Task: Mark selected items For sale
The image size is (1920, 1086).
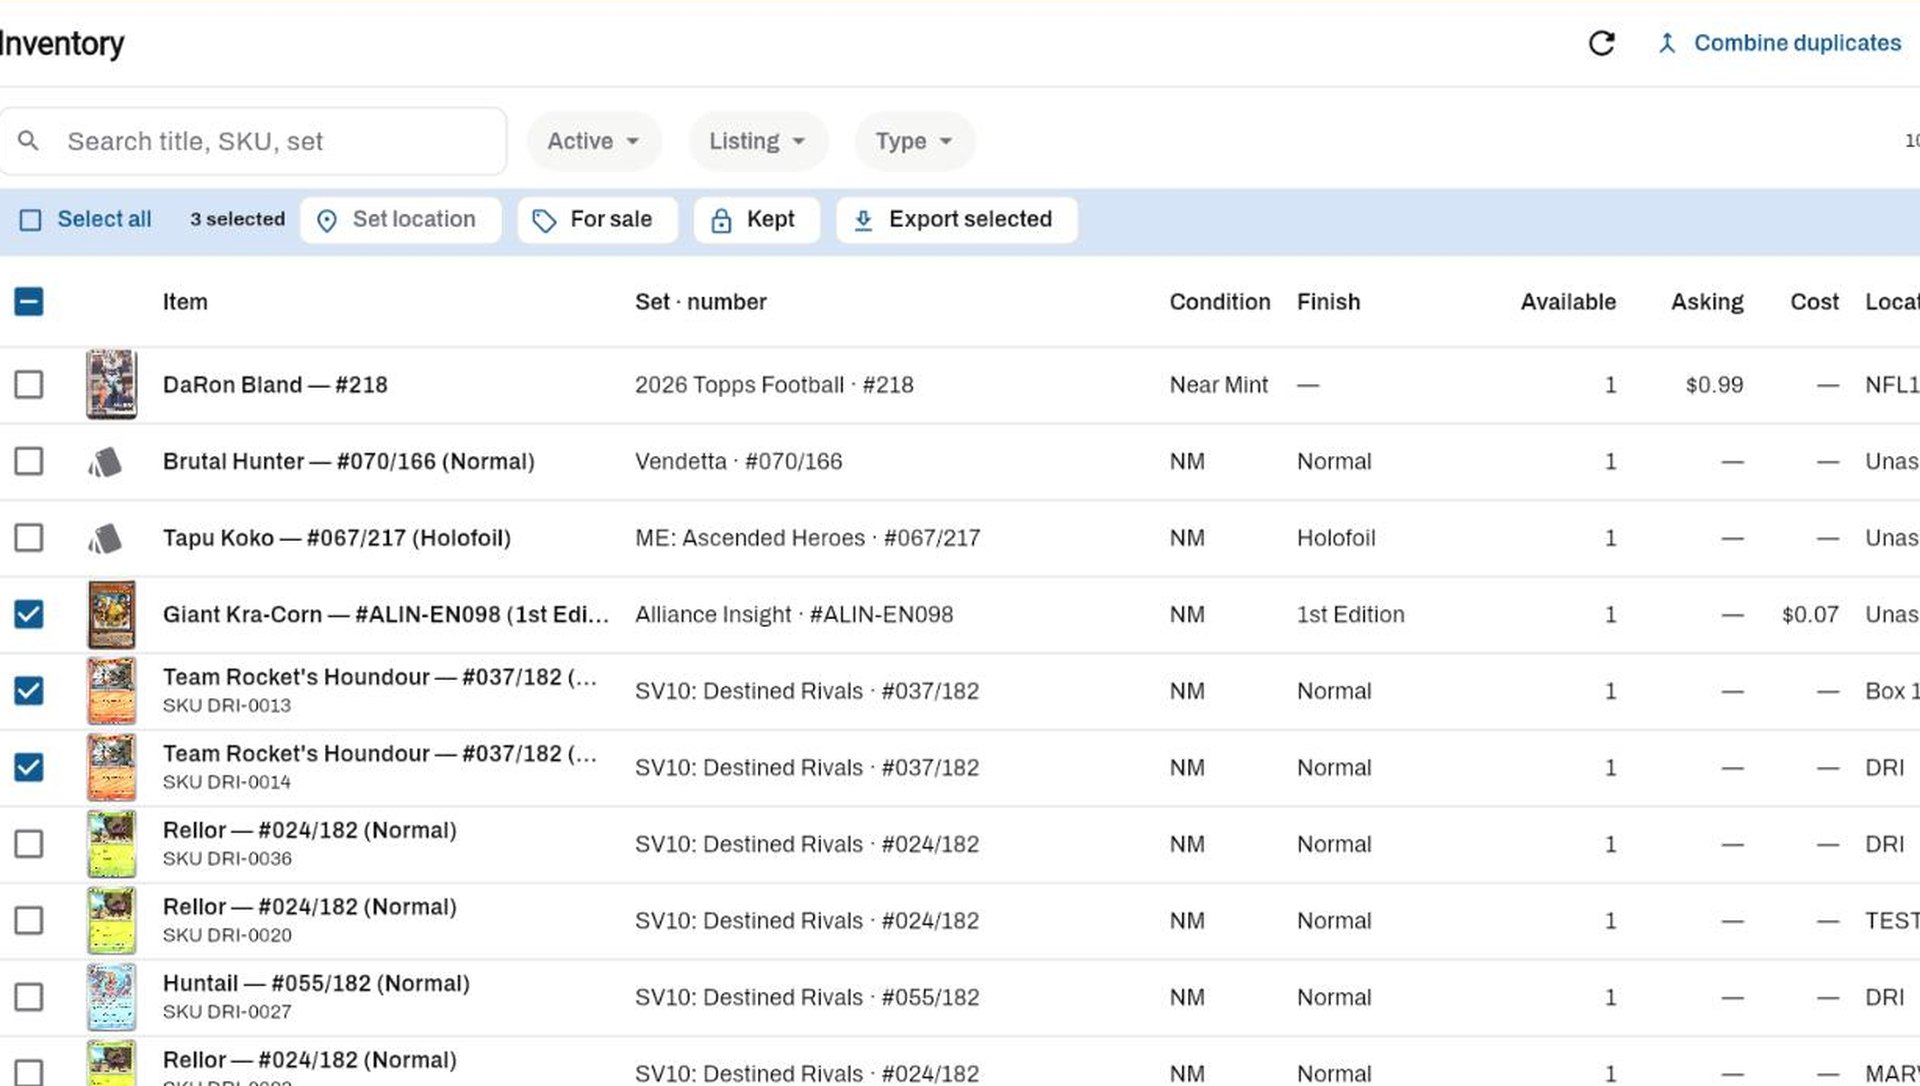Action: point(597,220)
